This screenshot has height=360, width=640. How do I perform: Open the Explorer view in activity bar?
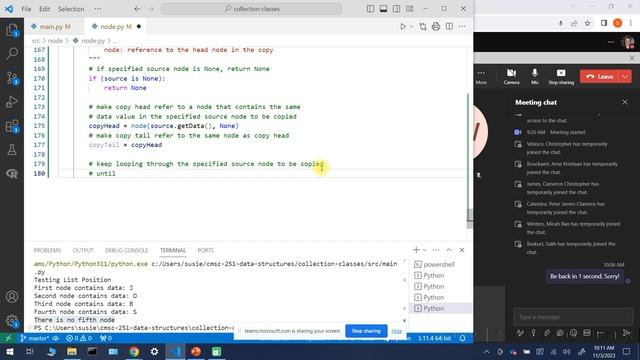12,30
